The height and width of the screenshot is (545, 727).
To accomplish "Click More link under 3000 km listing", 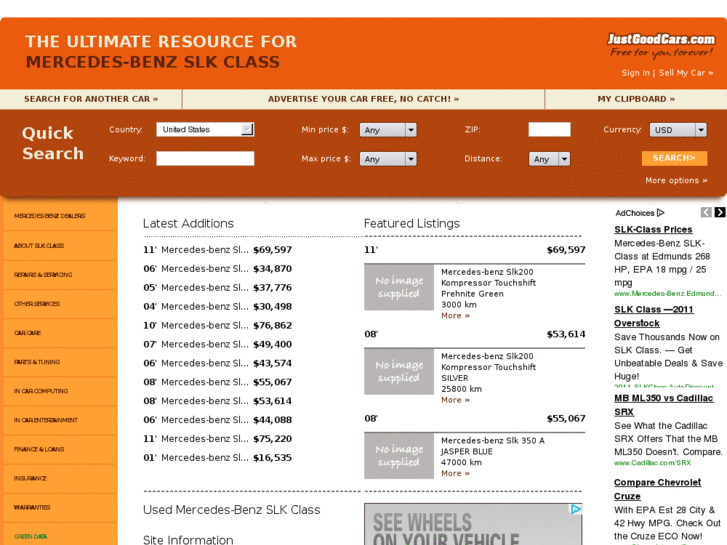I will click(x=455, y=316).
